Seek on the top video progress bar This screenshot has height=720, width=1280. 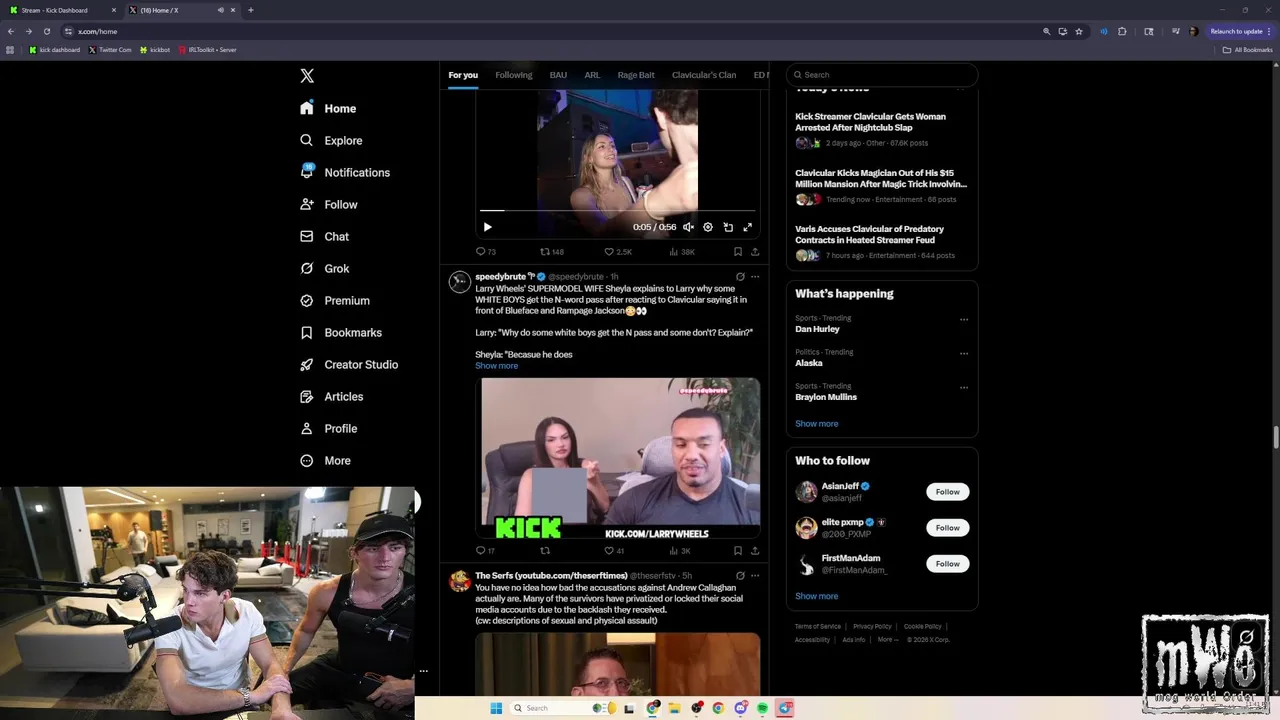click(618, 211)
